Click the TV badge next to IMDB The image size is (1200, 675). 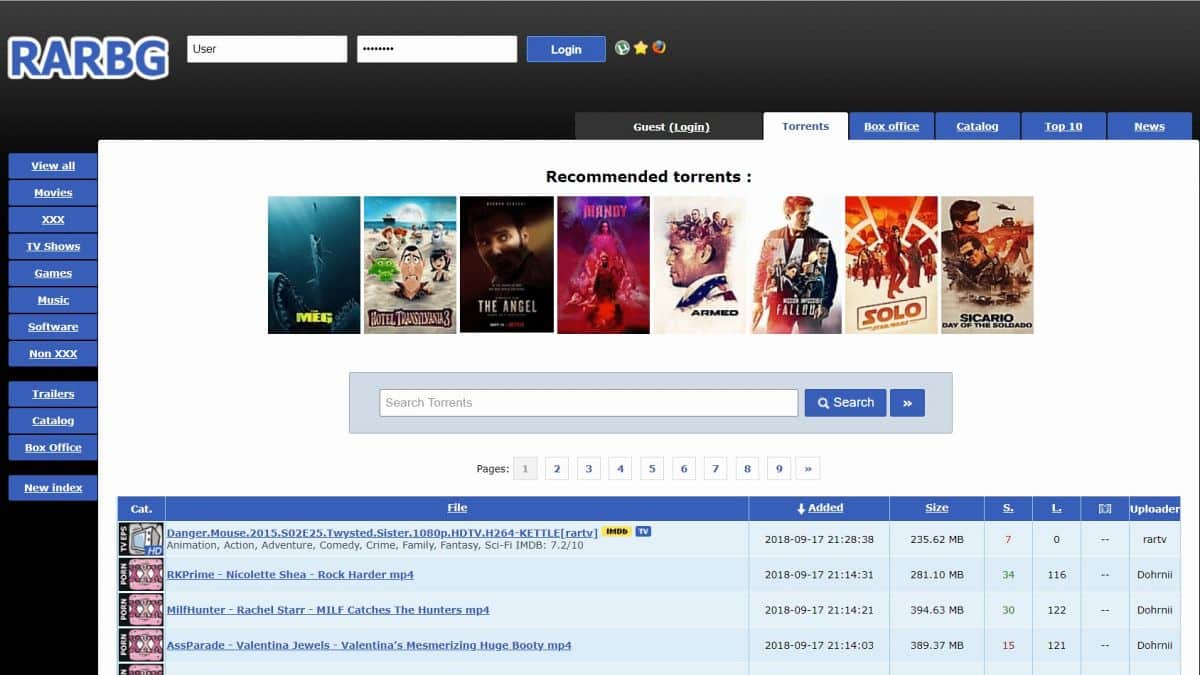click(643, 531)
